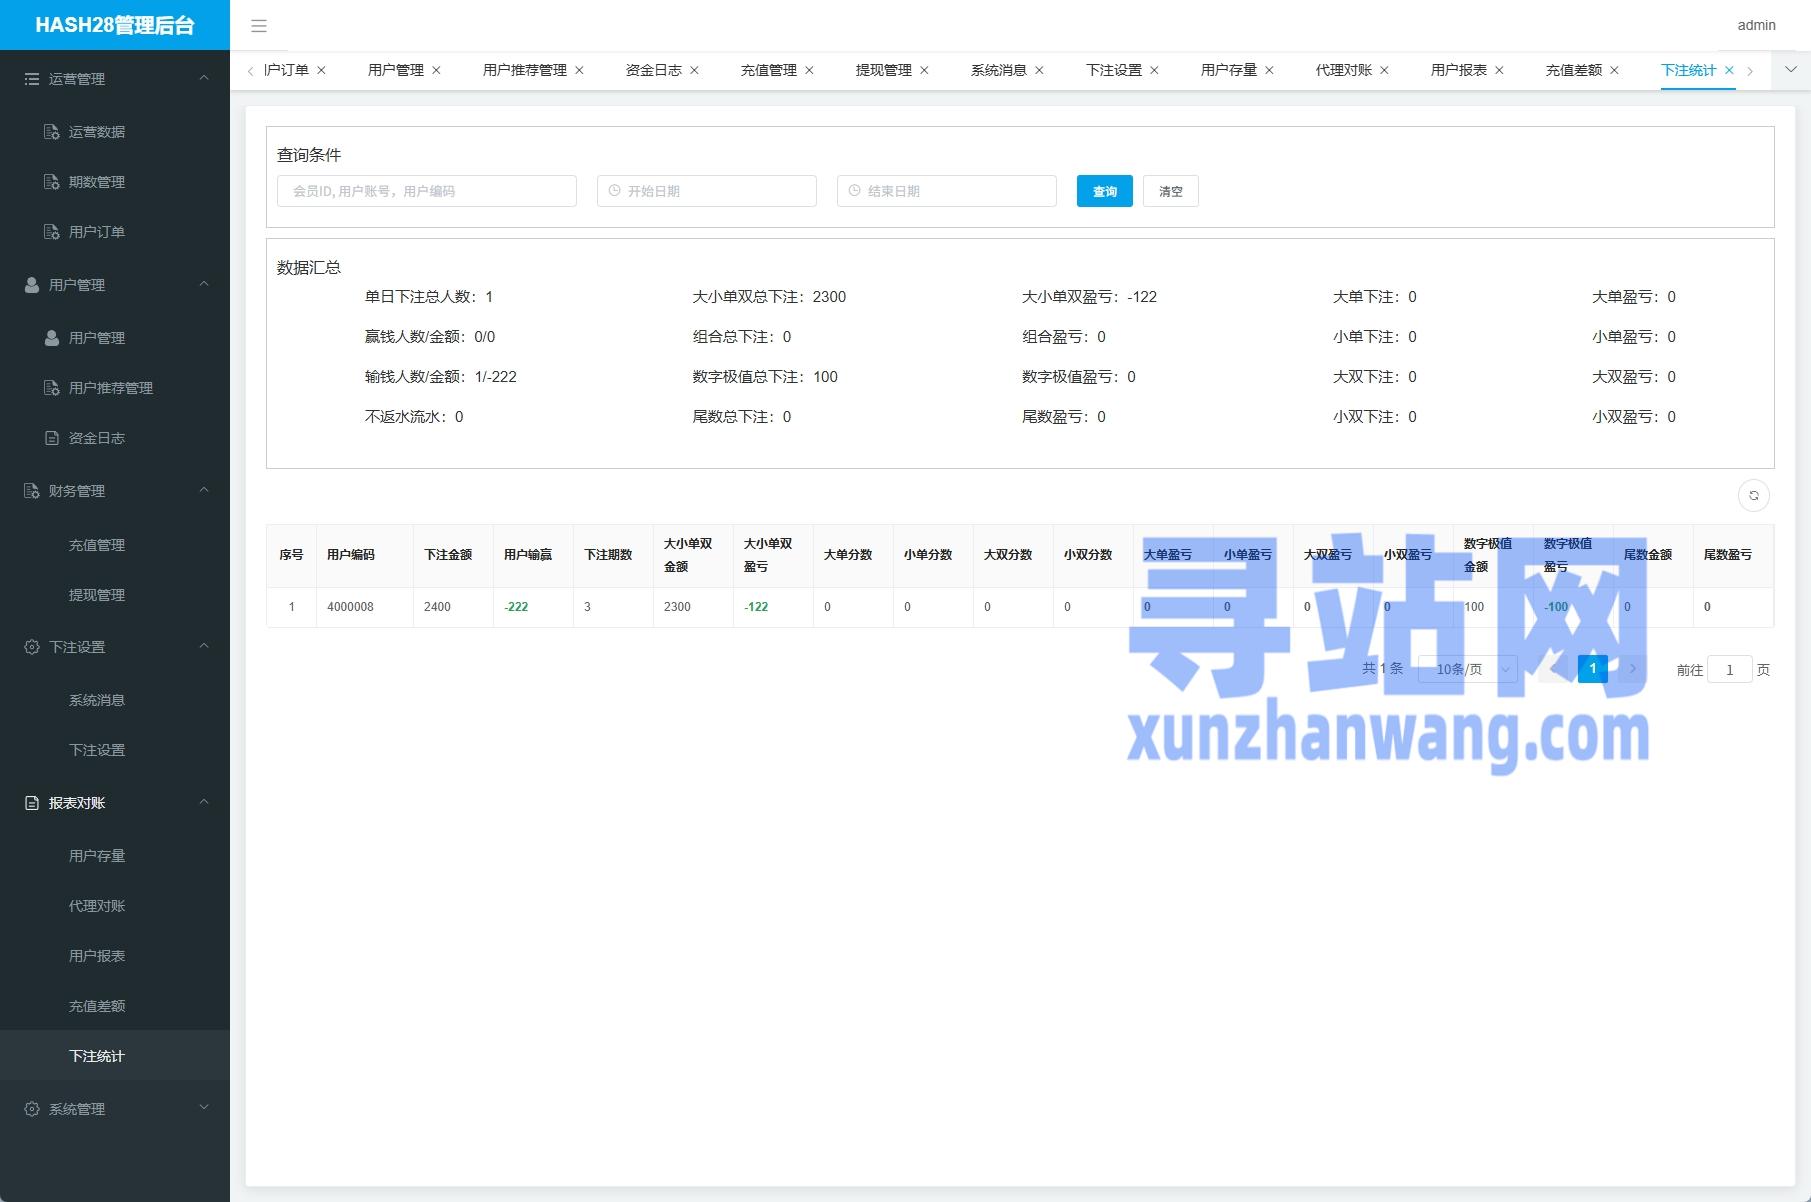Switch to the 资金日志 tab
Viewport: 1811px width, 1202px height.
(x=654, y=70)
